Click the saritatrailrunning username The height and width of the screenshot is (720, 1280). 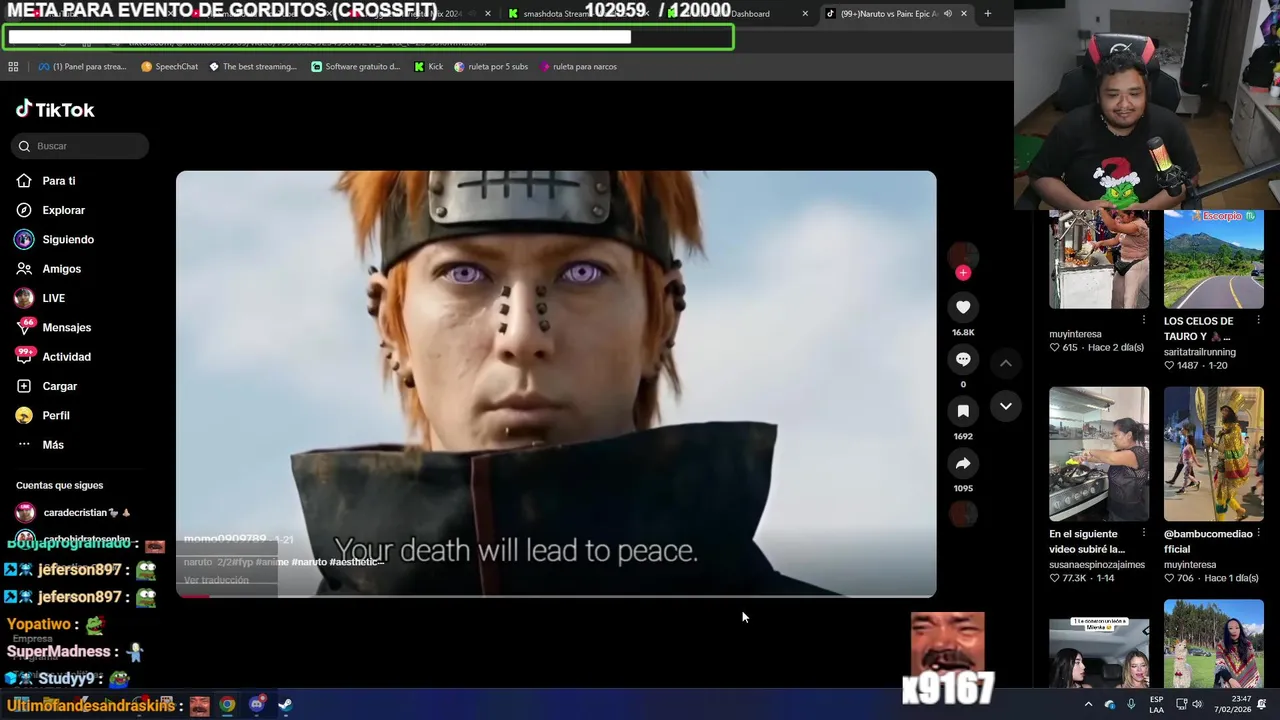[1200, 352]
